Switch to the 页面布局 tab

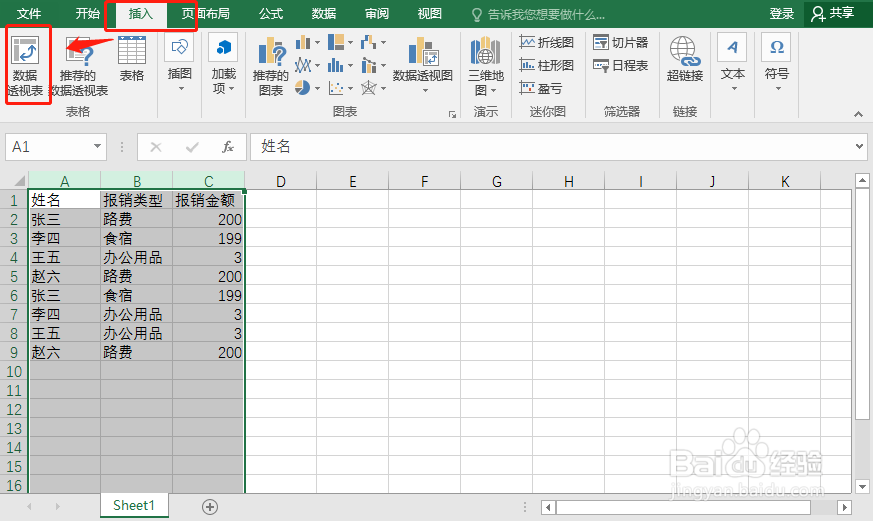pos(205,13)
